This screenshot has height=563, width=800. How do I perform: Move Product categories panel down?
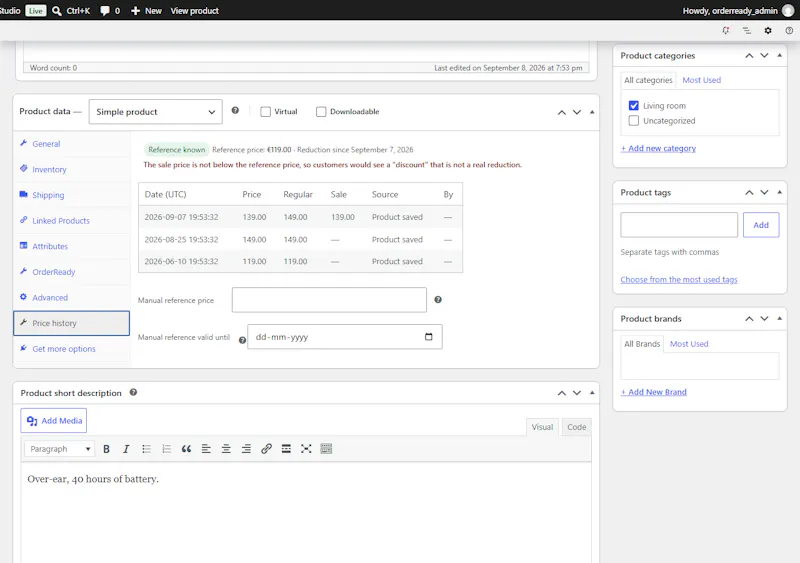pyautogui.click(x=764, y=56)
